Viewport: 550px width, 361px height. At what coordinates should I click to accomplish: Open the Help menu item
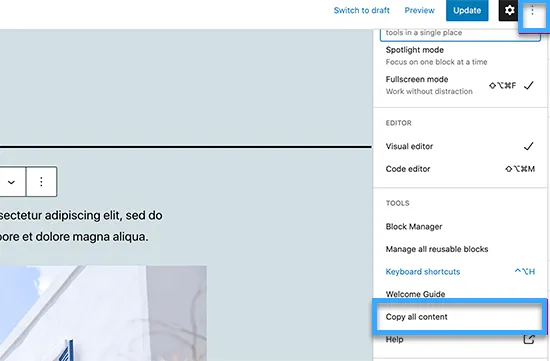[460, 339]
